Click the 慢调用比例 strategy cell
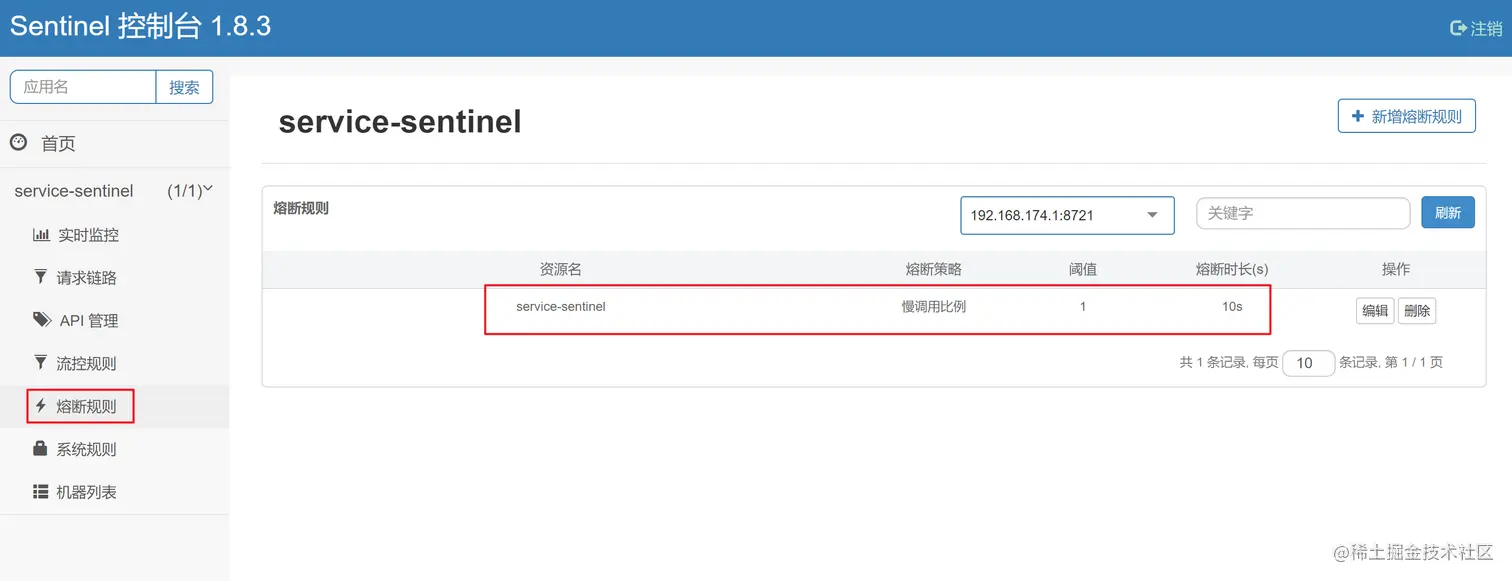The width and height of the screenshot is (1512, 581). point(934,307)
